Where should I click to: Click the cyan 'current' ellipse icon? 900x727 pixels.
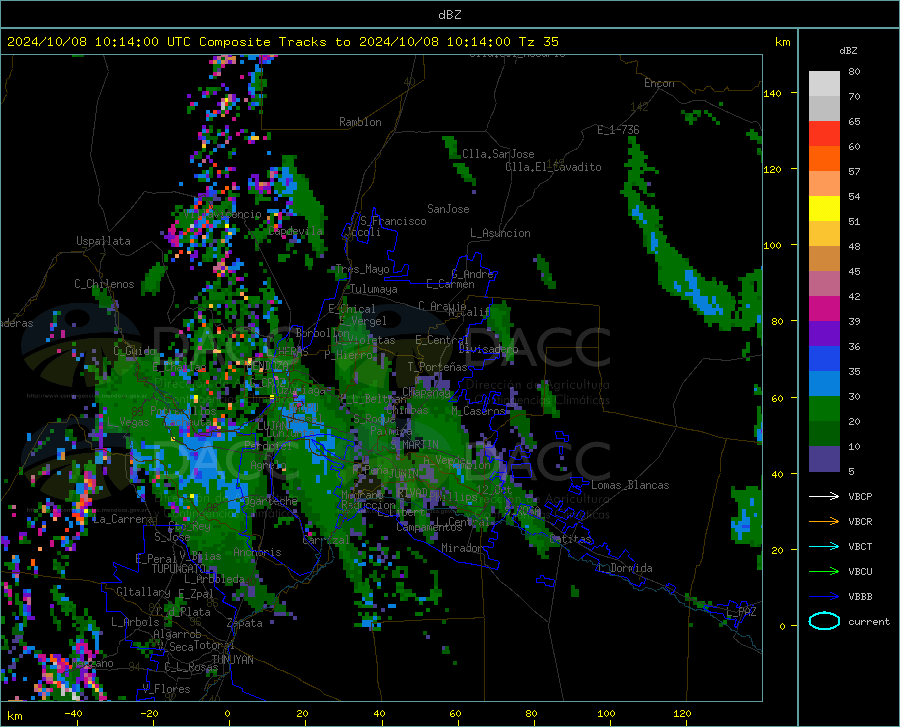pos(824,621)
